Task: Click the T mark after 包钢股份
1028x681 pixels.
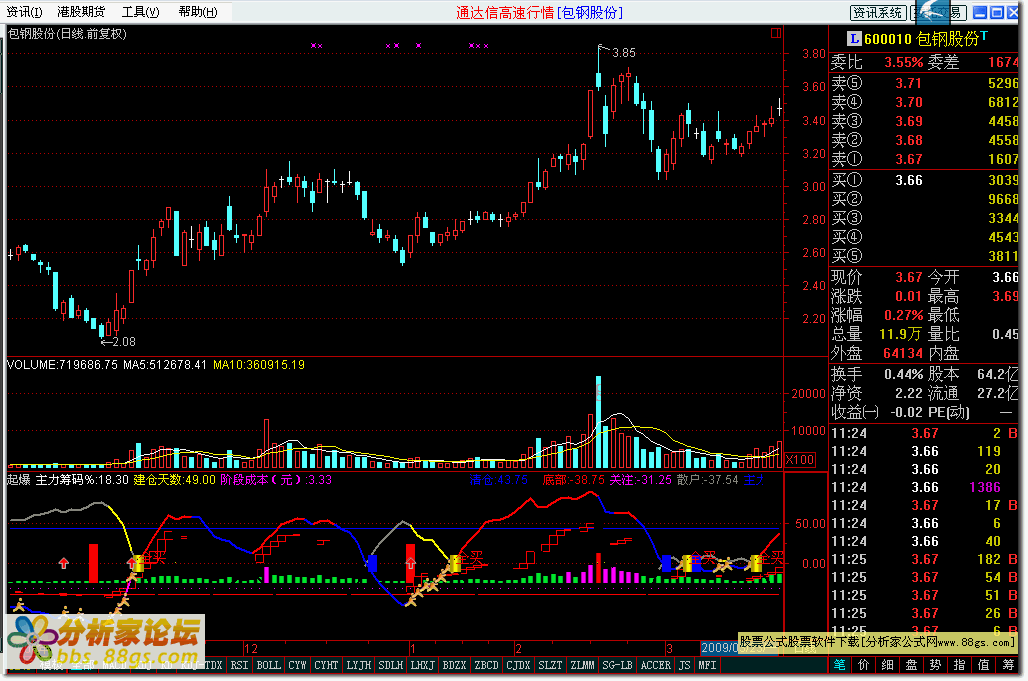Action: tap(985, 35)
